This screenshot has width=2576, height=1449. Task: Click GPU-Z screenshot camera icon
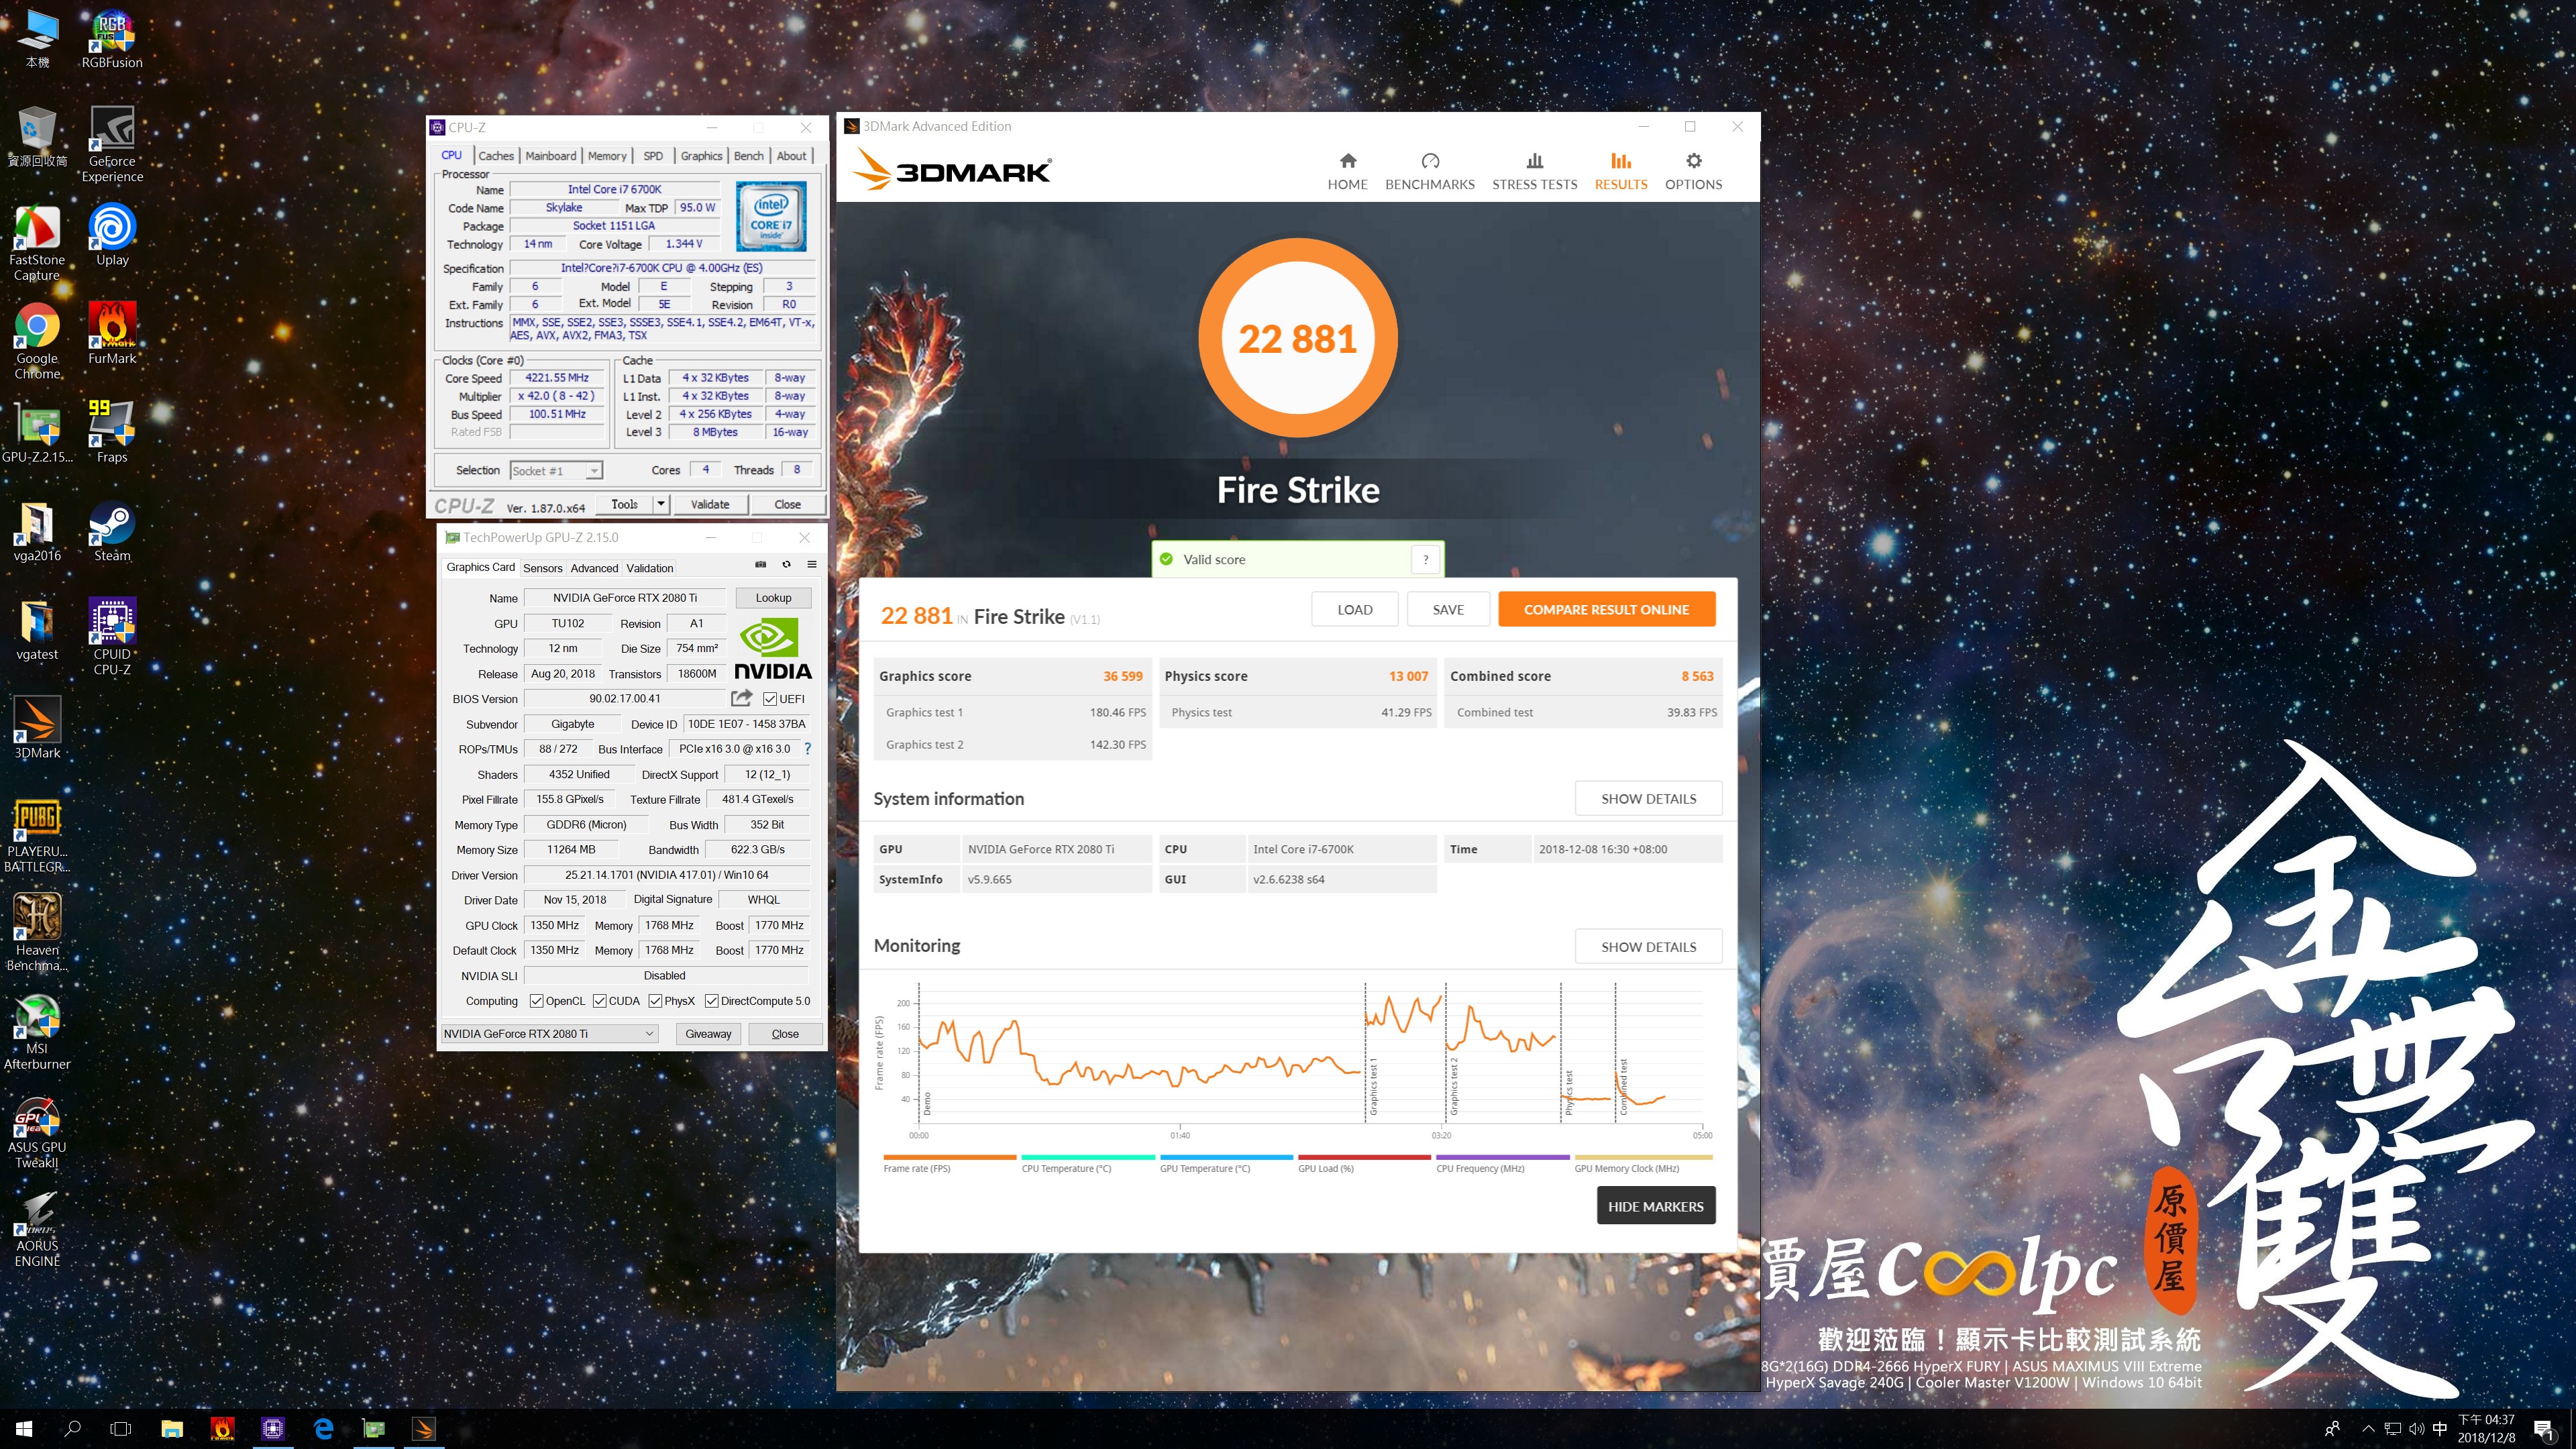pos(760,565)
